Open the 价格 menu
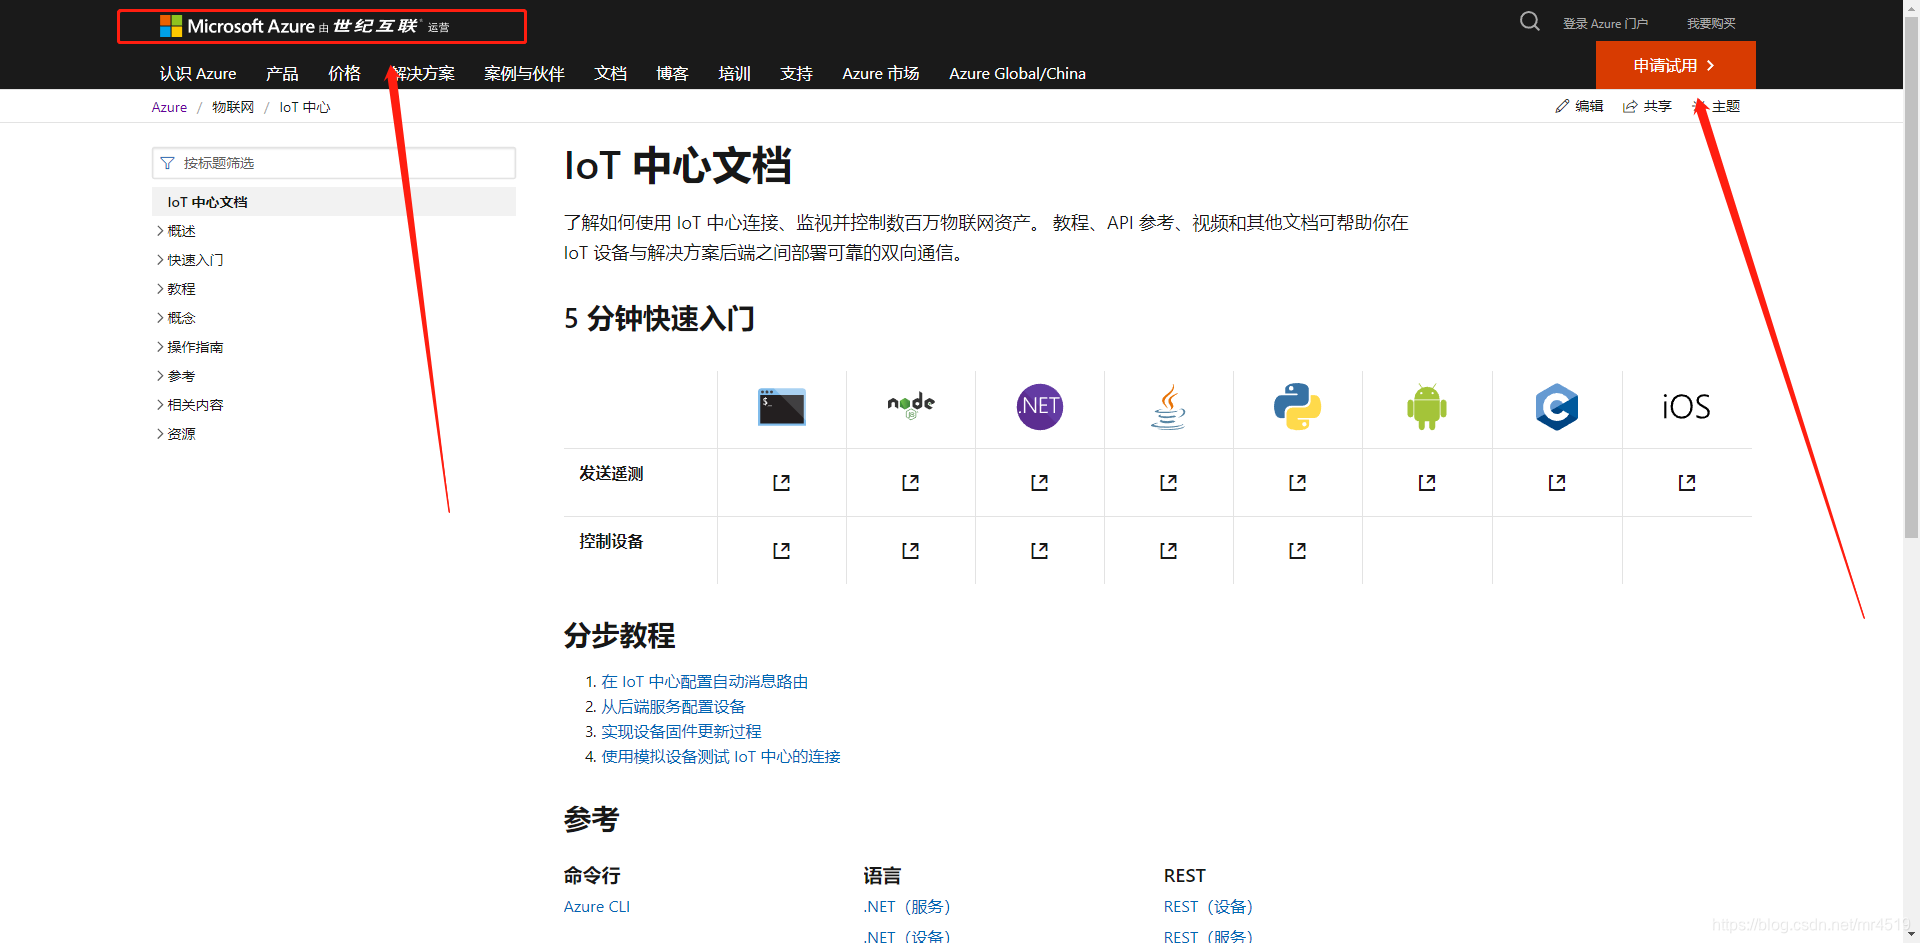 [x=344, y=73]
